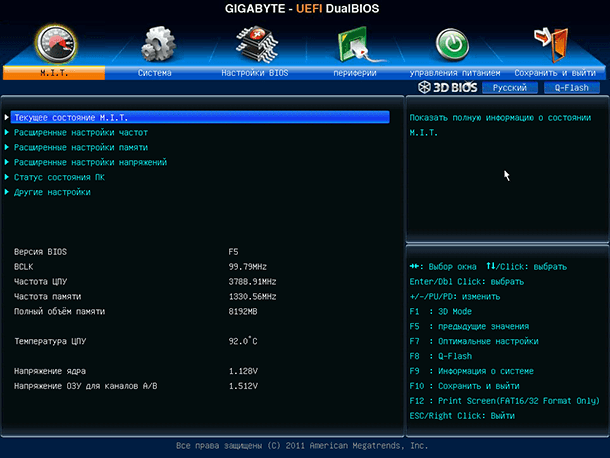The height and width of the screenshot is (458, 610).
Task: Click arrow beside Расширенные настройки памяти
Action: (x=7, y=147)
